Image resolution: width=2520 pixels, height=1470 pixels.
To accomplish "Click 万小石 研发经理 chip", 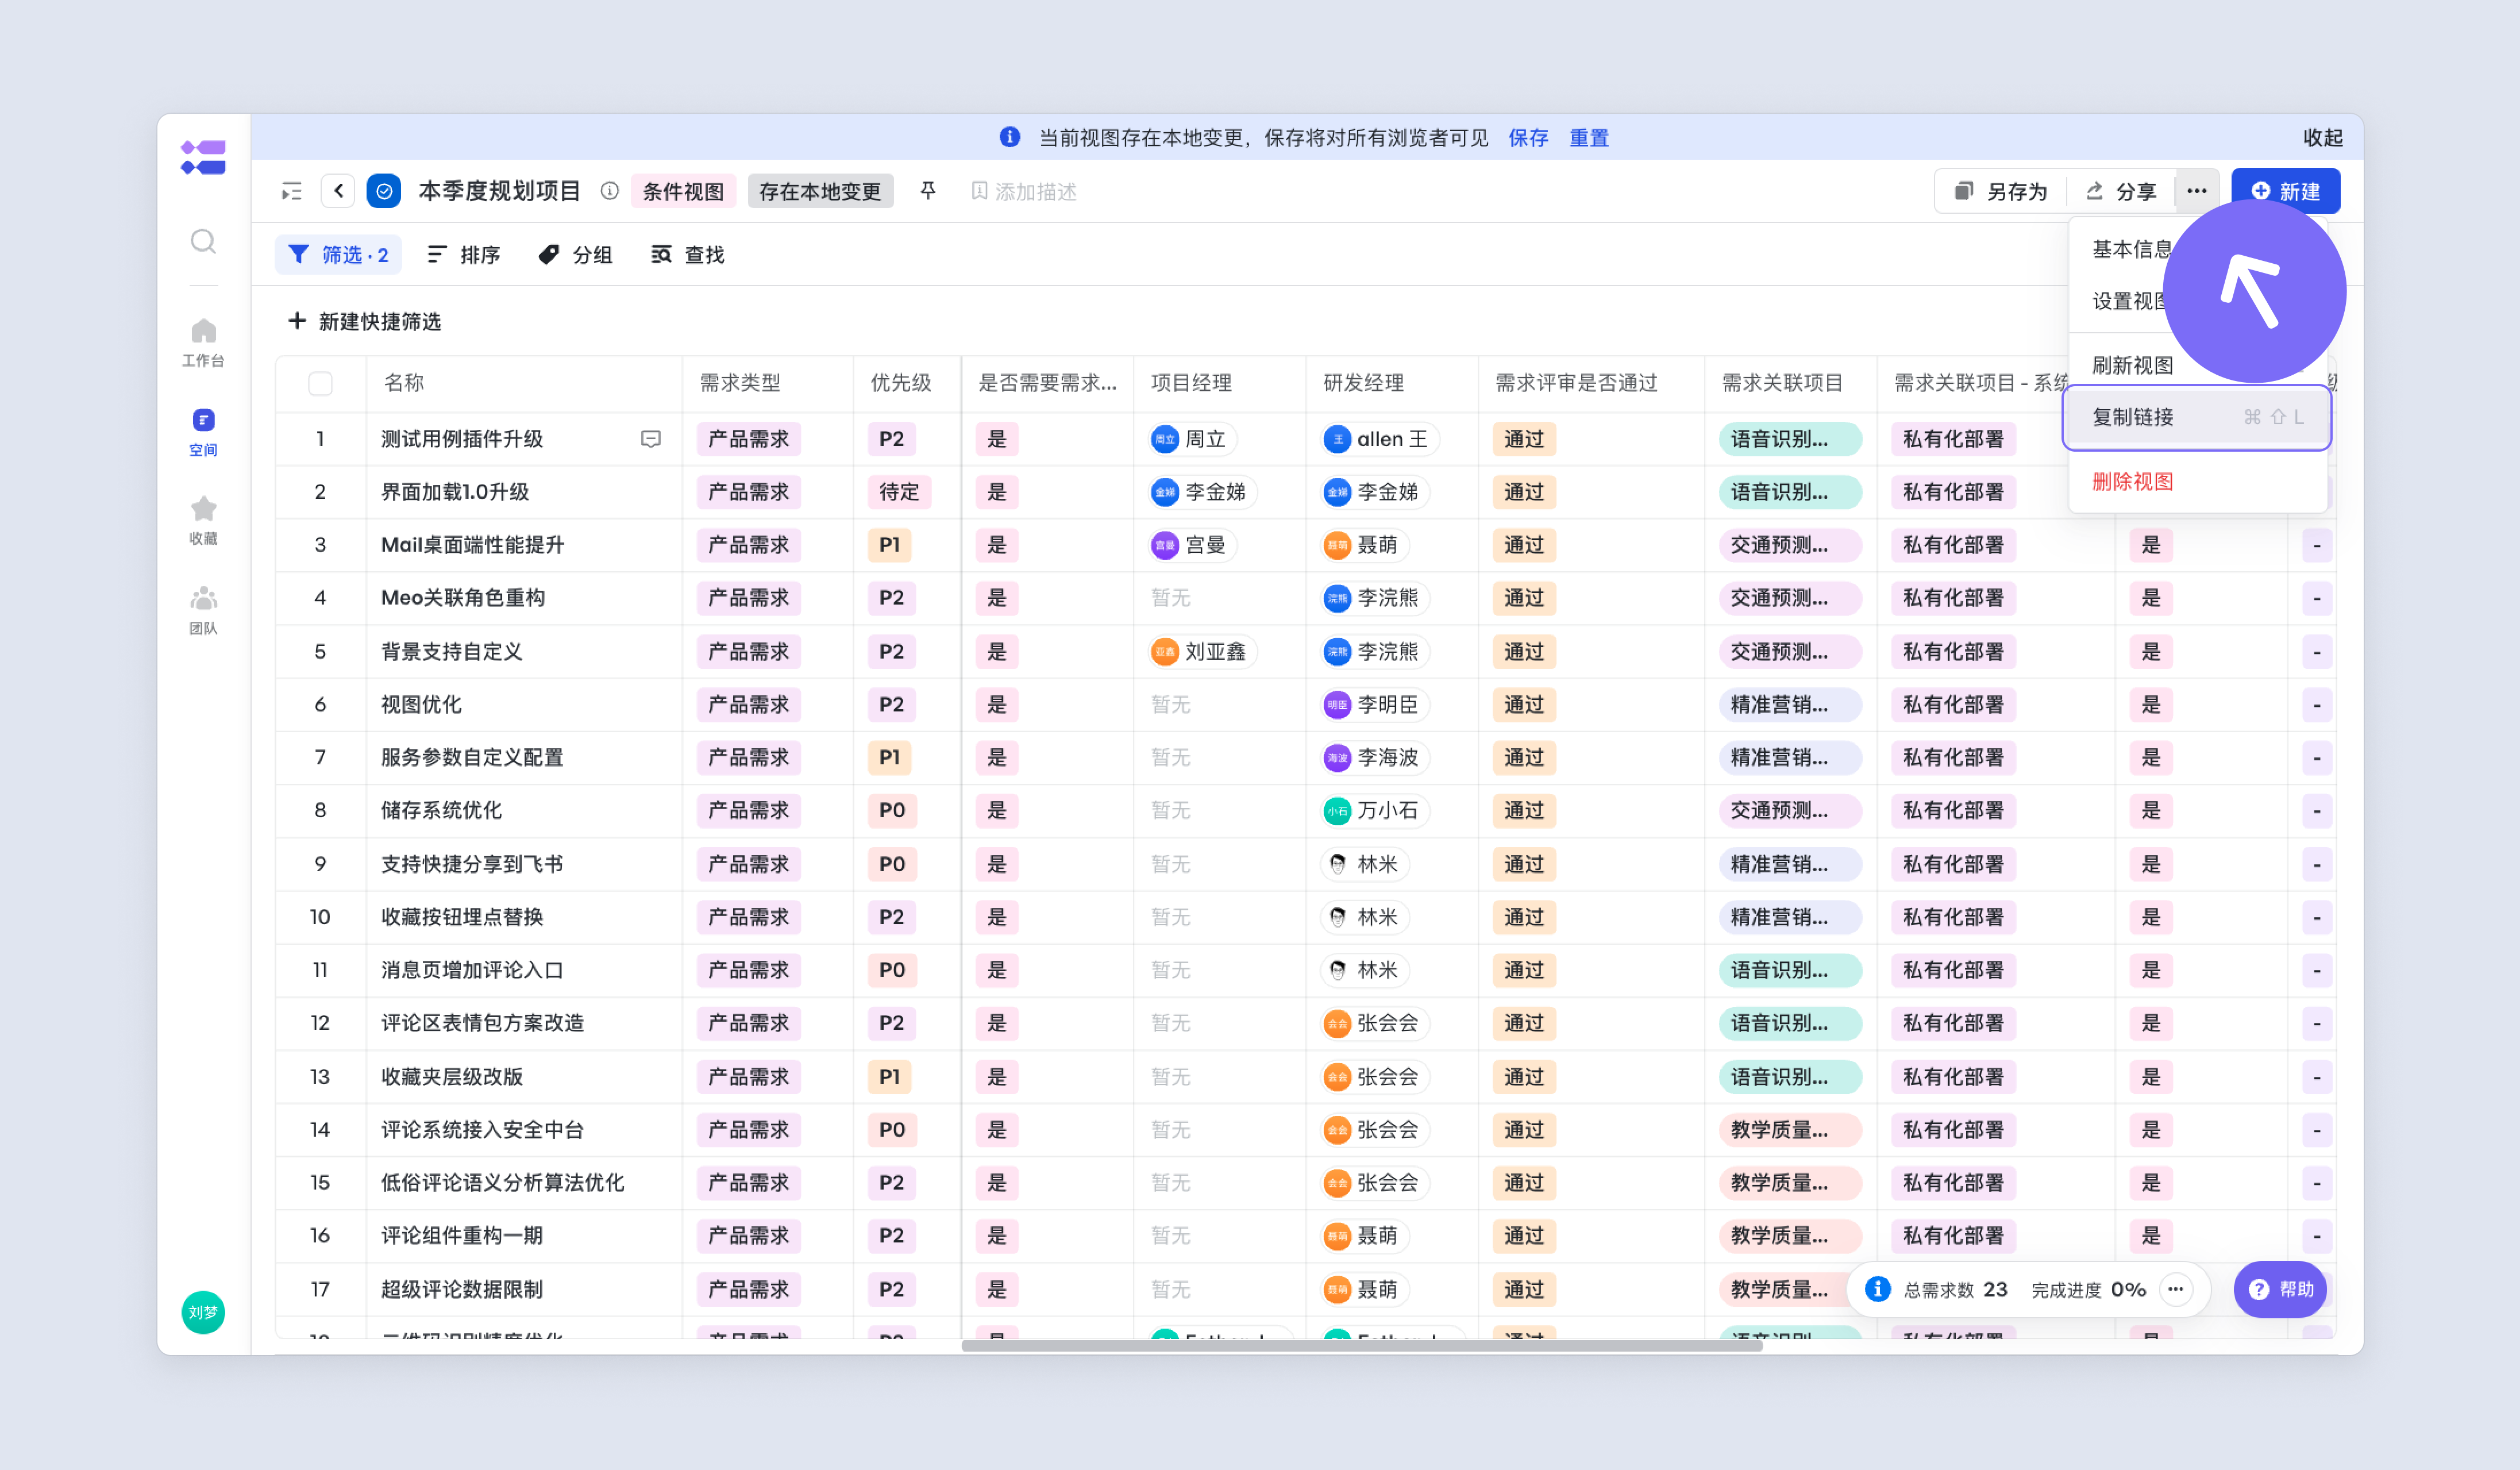I will coord(1375,810).
